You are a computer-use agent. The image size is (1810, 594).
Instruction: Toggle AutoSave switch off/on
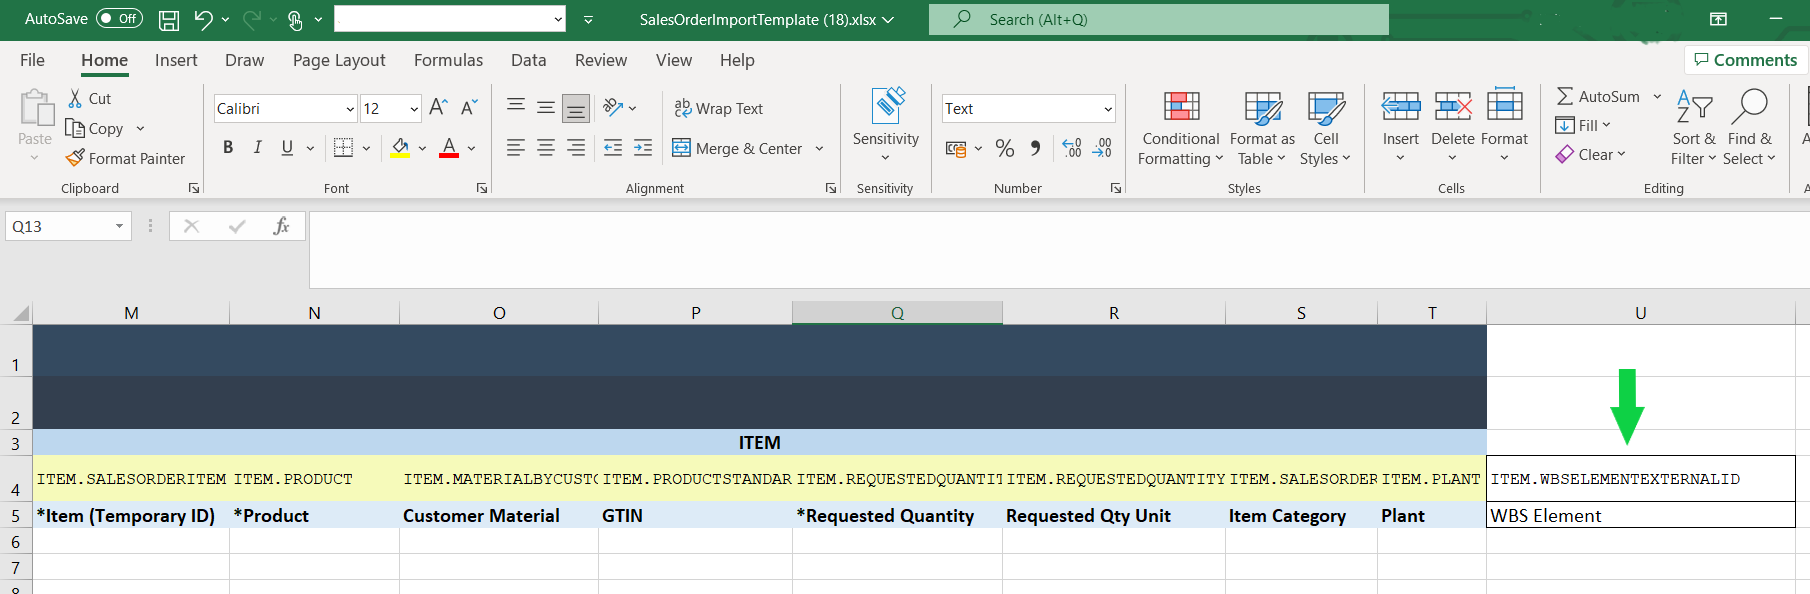click(119, 19)
